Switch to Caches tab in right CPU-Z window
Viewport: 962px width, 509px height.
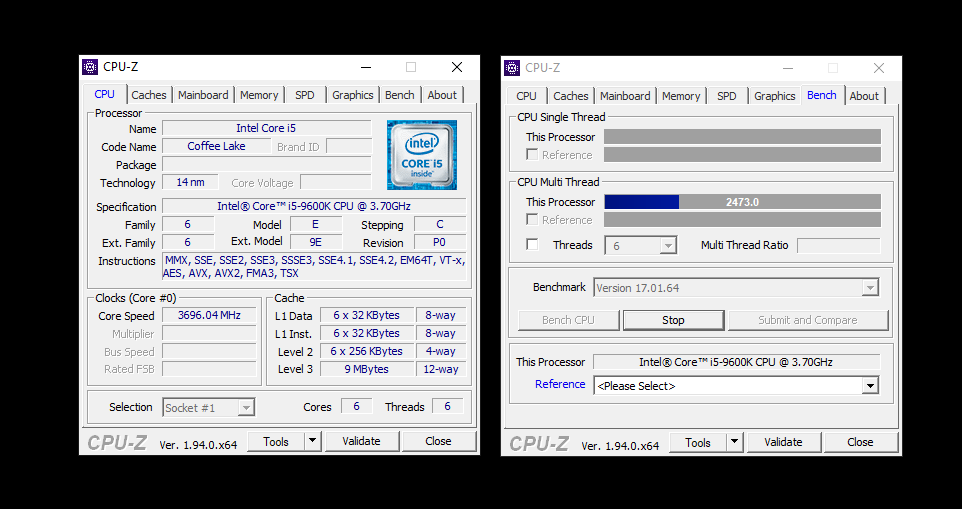571,96
